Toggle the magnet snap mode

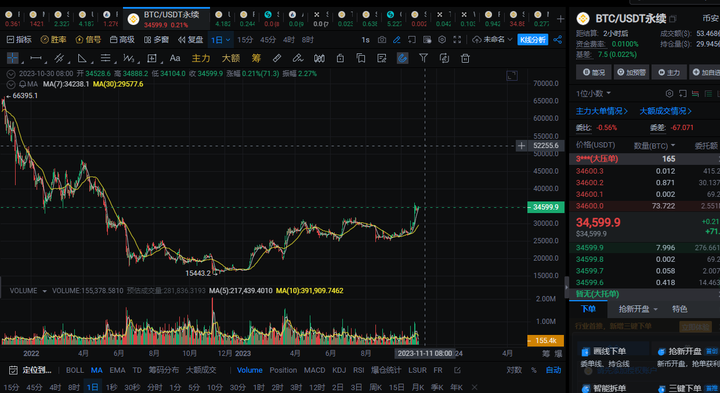tap(402, 58)
